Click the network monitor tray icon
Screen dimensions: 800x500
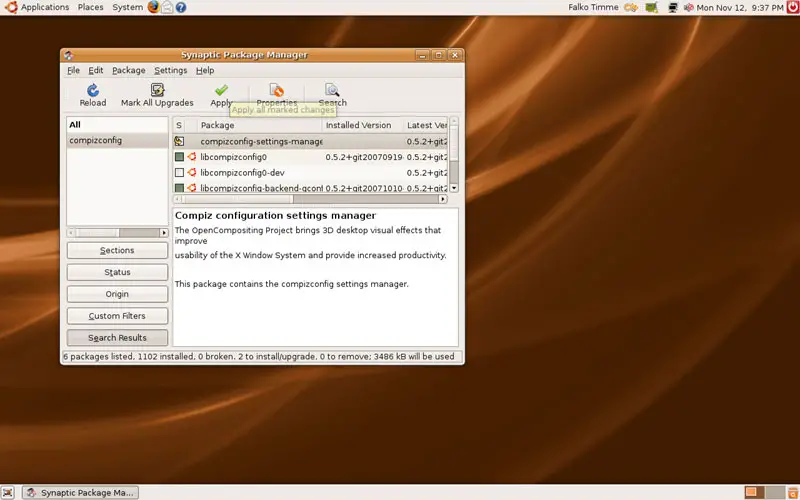673,8
